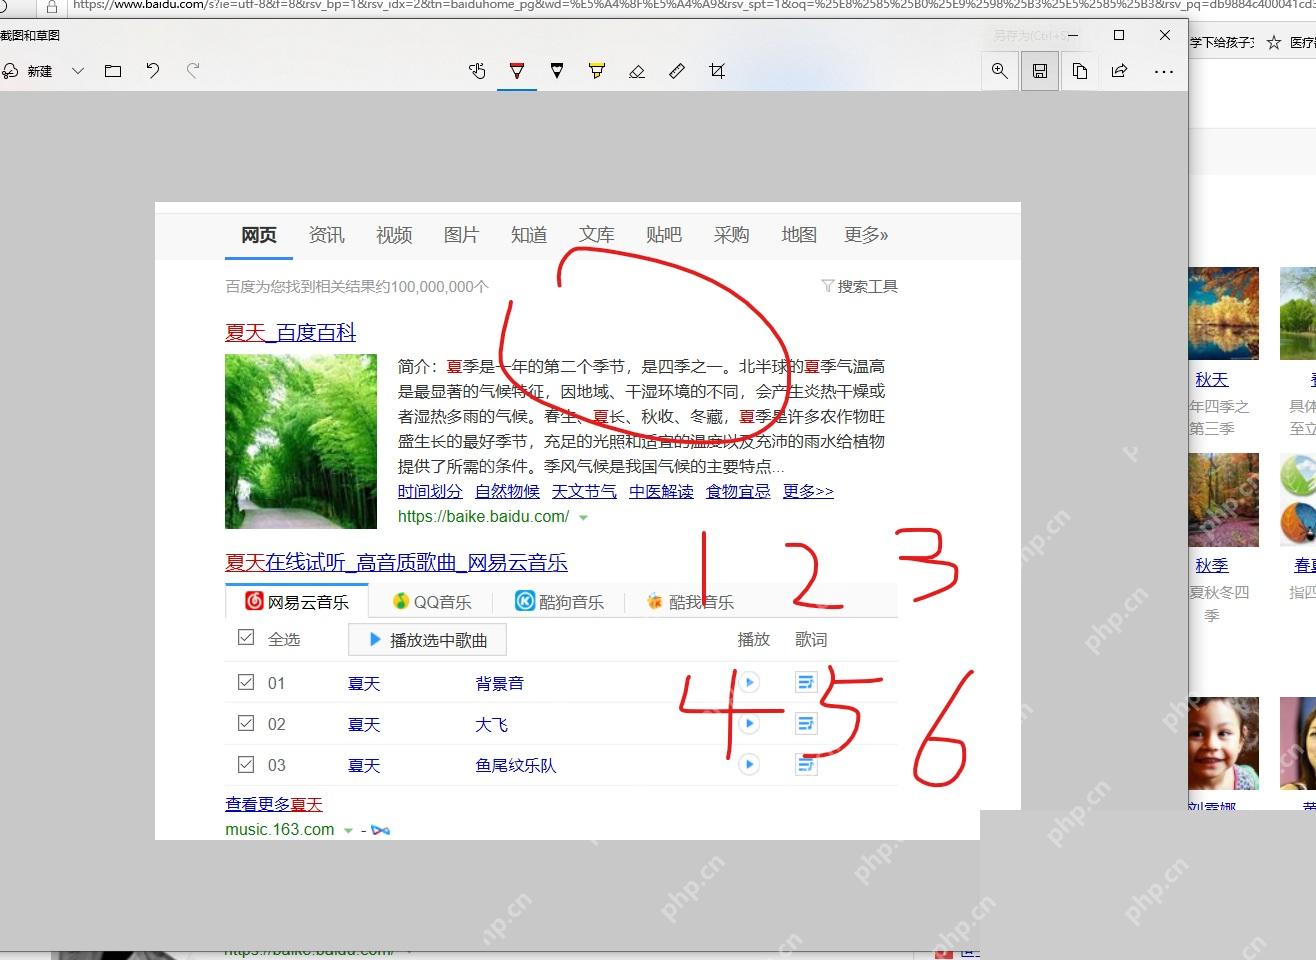Save the snip with floppy disk icon
This screenshot has height=960, width=1316.
coord(1040,71)
